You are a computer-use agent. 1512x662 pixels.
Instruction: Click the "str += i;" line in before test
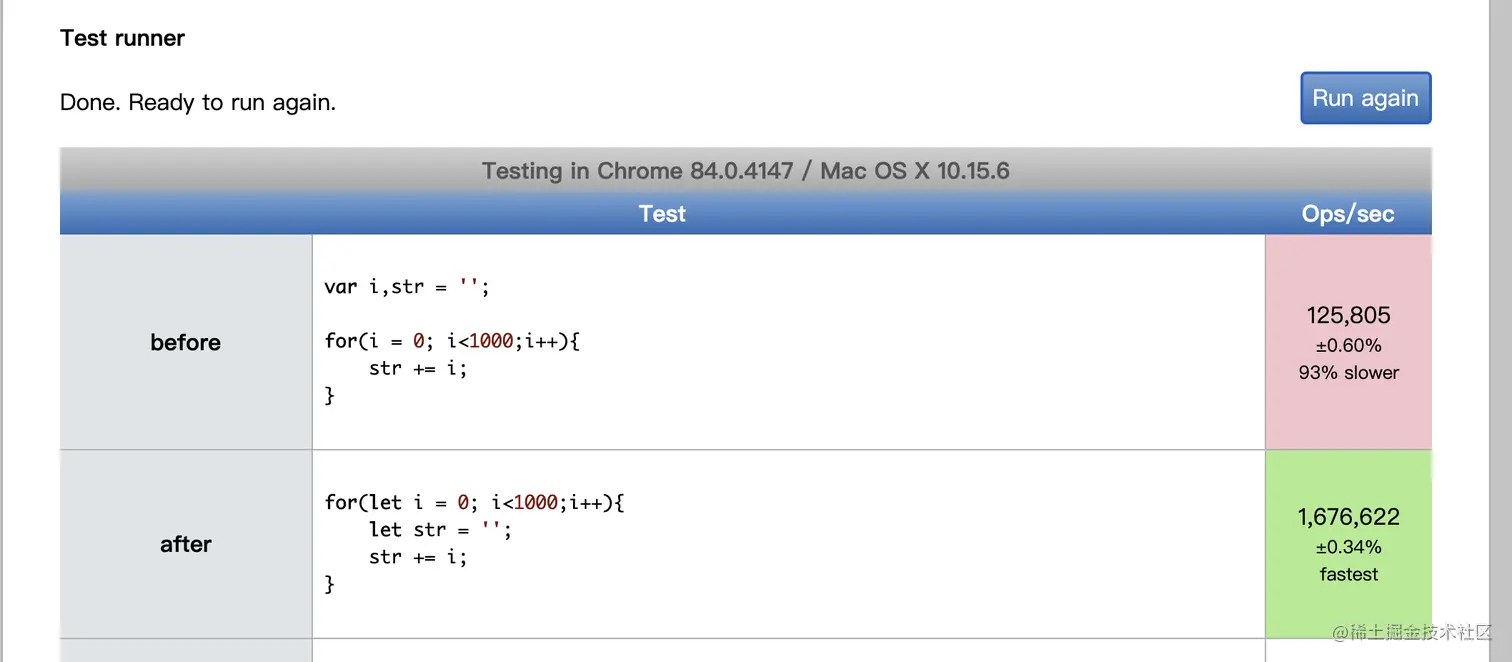click(x=418, y=368)
